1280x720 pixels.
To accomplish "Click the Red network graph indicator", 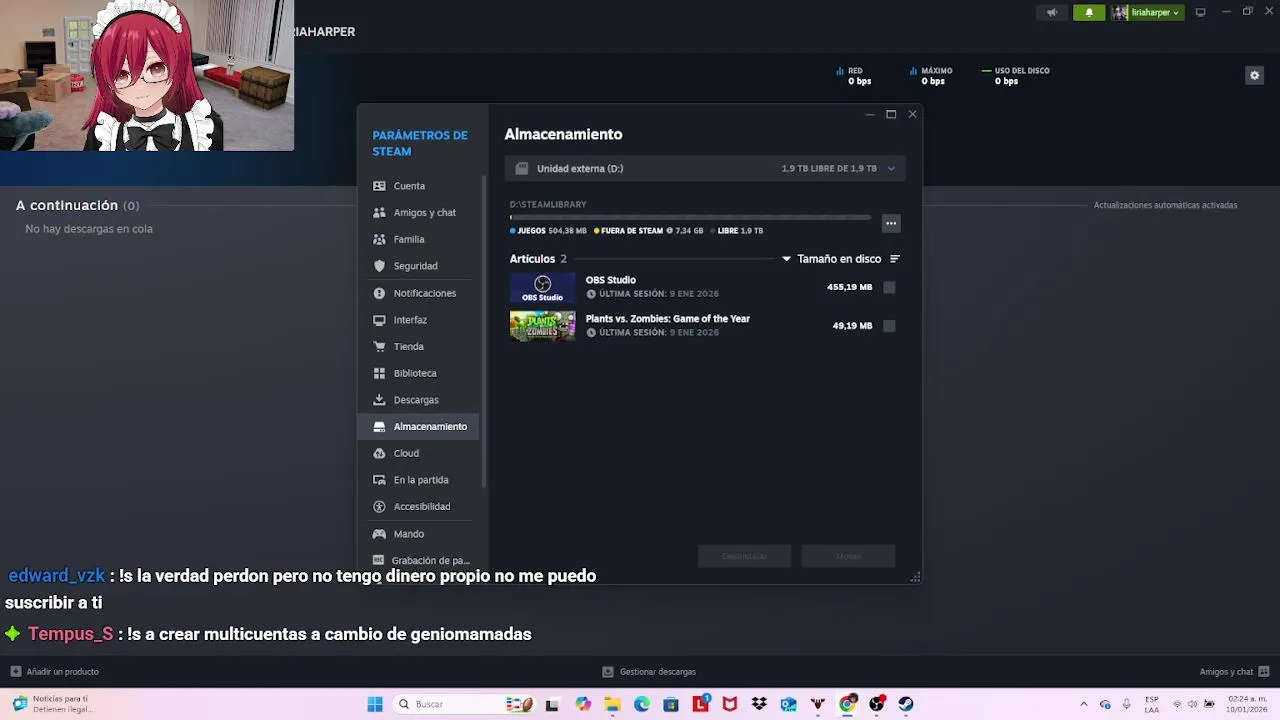I will click(x=853, y=76).
